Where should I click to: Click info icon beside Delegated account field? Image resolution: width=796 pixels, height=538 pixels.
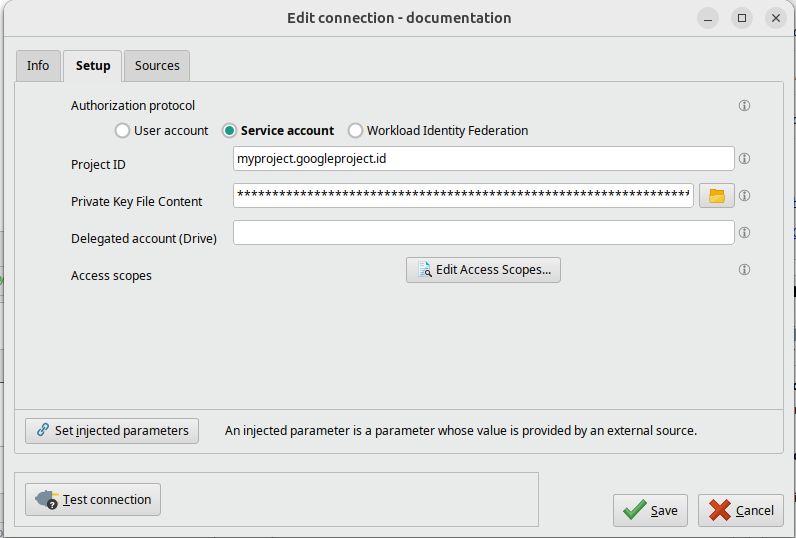pyautogui.click(x=744, y=233)
